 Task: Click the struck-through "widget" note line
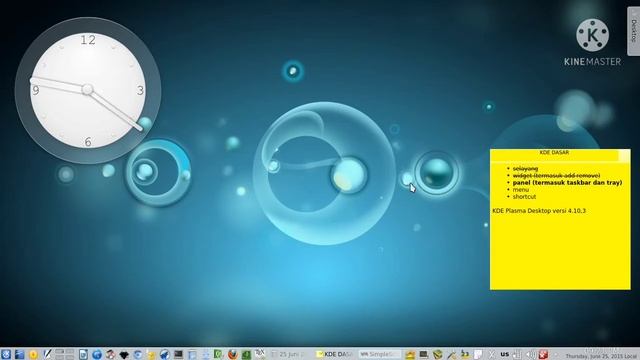coord(556,175)
